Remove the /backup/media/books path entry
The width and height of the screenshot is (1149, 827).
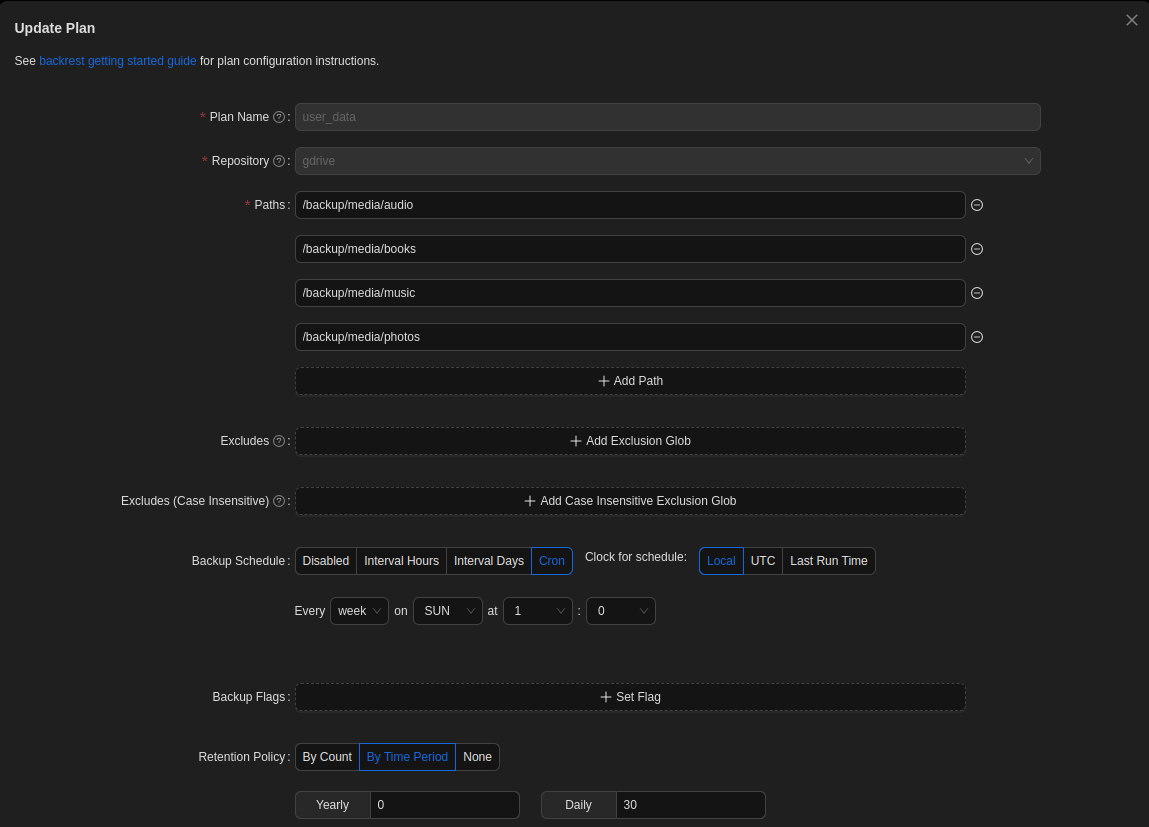click(x=977, y=249)
